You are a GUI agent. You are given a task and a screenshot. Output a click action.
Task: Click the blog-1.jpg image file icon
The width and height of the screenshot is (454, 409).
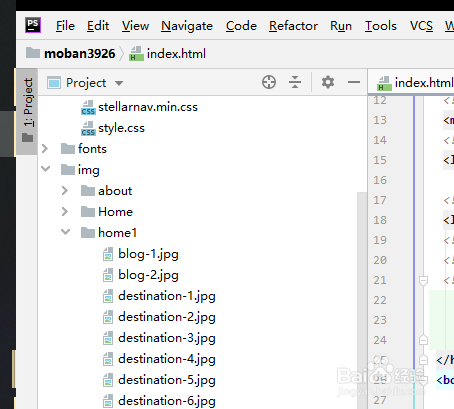coord(108,254)
